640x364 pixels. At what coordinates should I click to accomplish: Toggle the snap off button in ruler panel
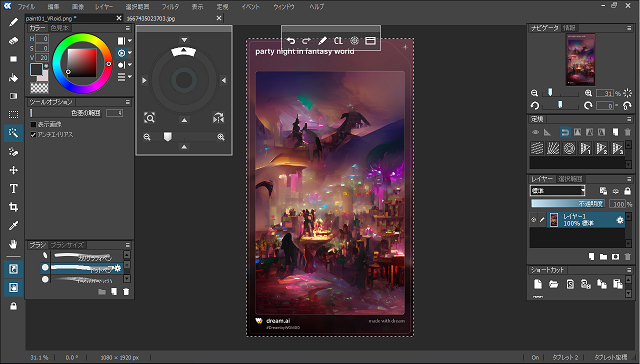(x=565, y=132)
